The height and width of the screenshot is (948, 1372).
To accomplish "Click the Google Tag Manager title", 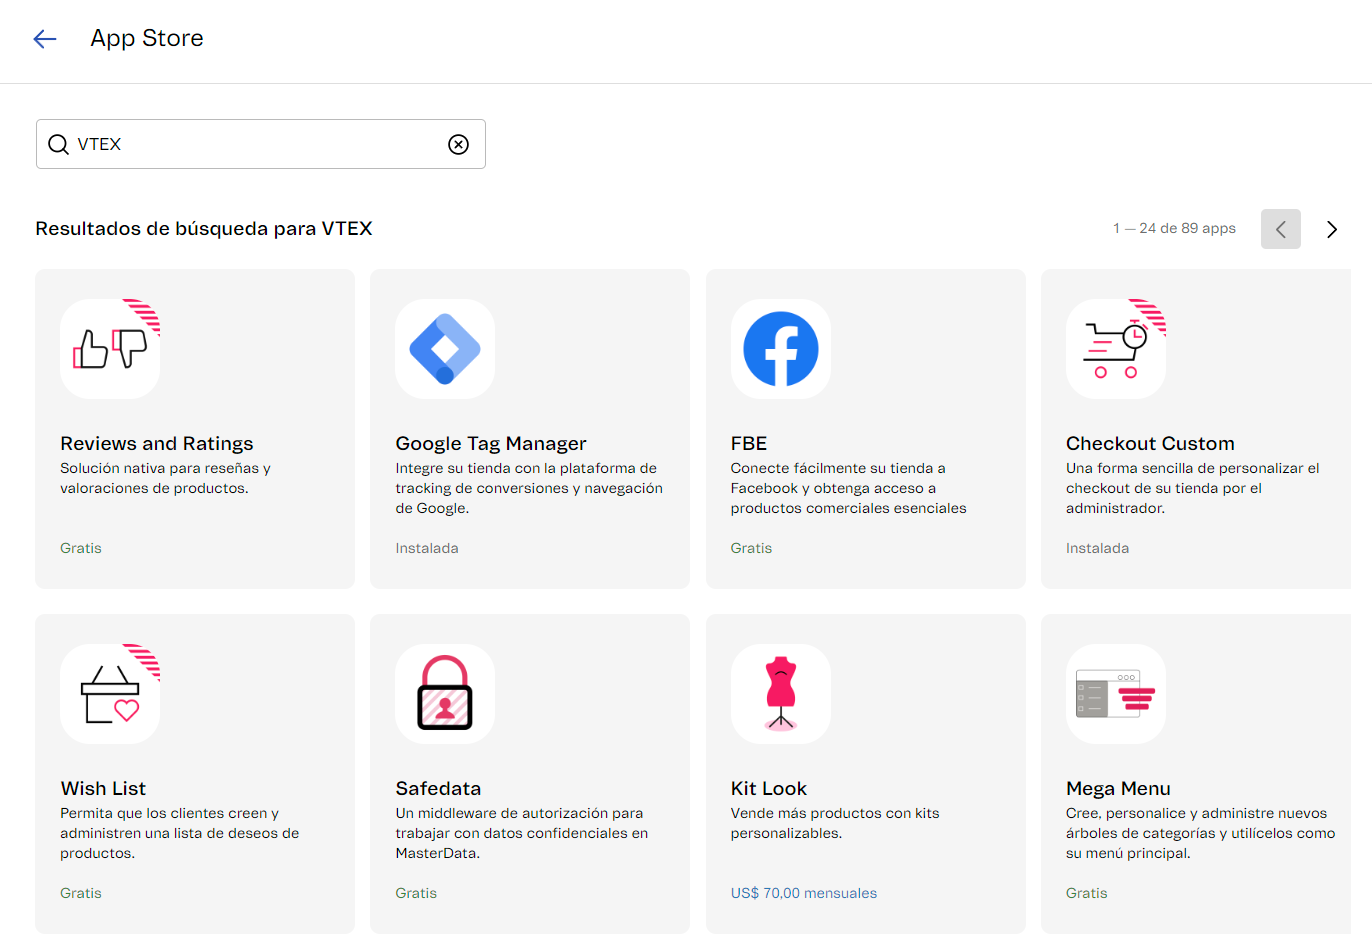I will (491, 443).
